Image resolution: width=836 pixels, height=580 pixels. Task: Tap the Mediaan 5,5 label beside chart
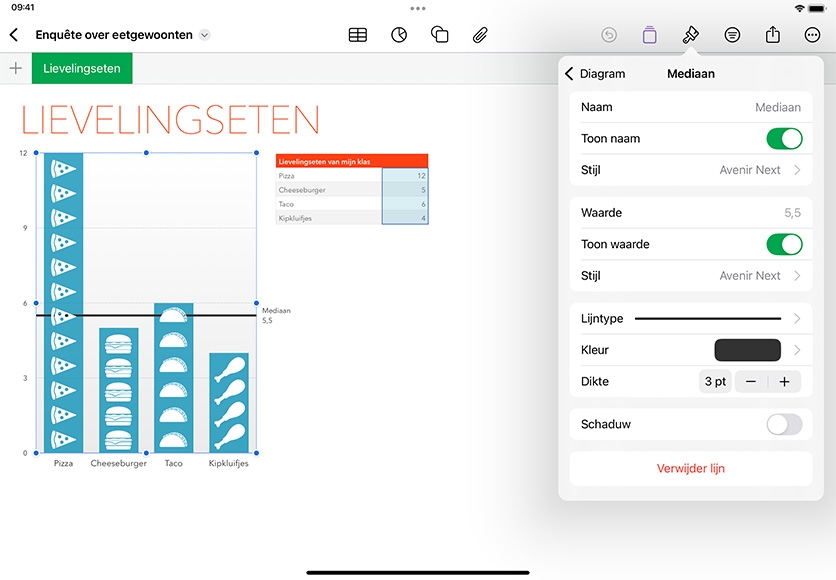click(276, 315)
